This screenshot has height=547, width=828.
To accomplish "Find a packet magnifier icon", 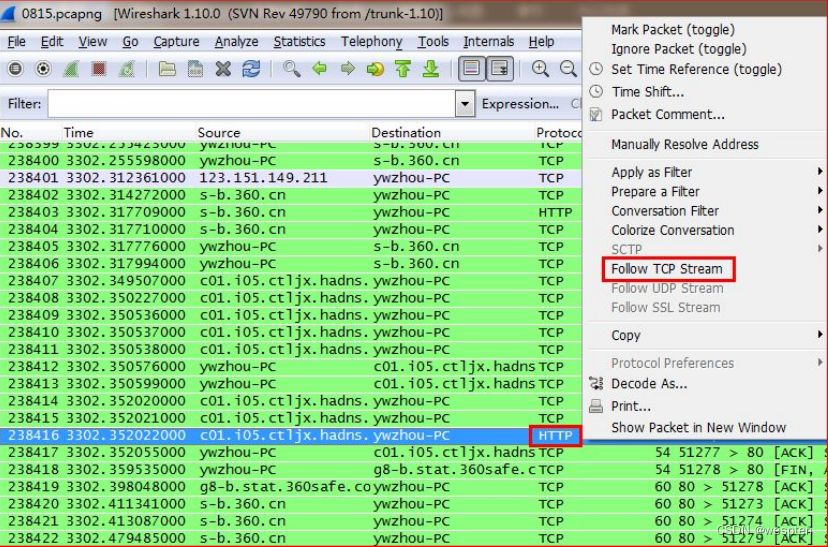I will click(291, 69).
